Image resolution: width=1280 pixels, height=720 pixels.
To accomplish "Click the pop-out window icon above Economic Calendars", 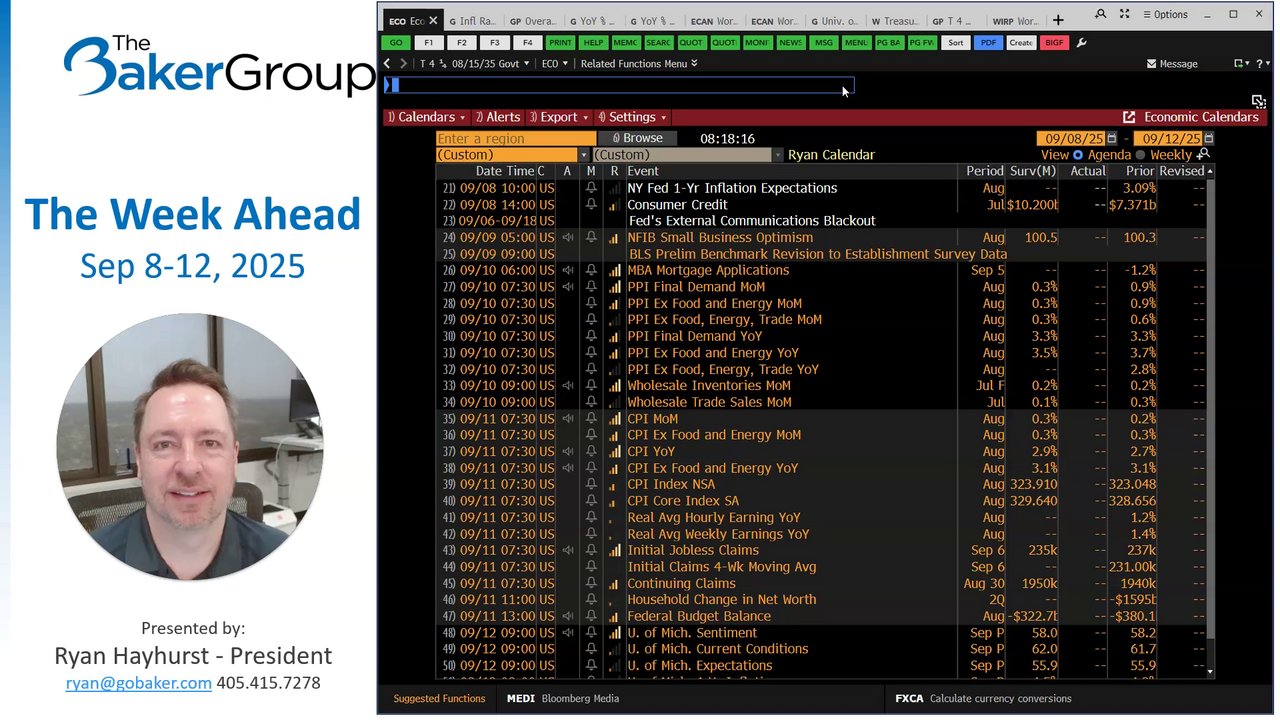I will click(x=1258, y=101).
